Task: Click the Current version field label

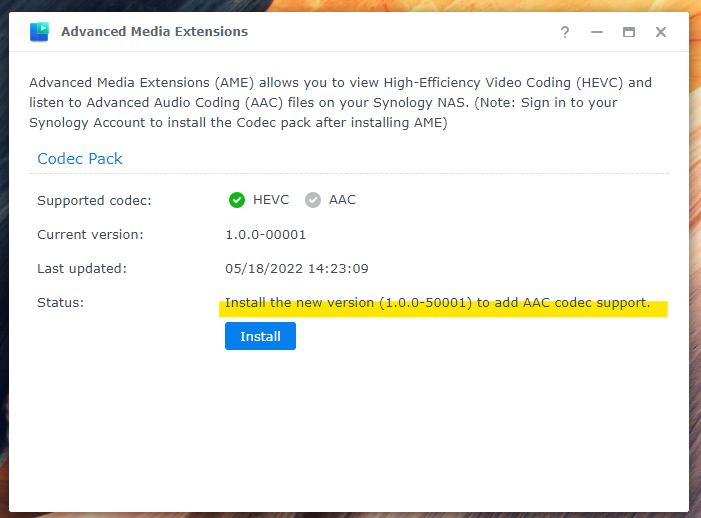Action: point(90,235)
